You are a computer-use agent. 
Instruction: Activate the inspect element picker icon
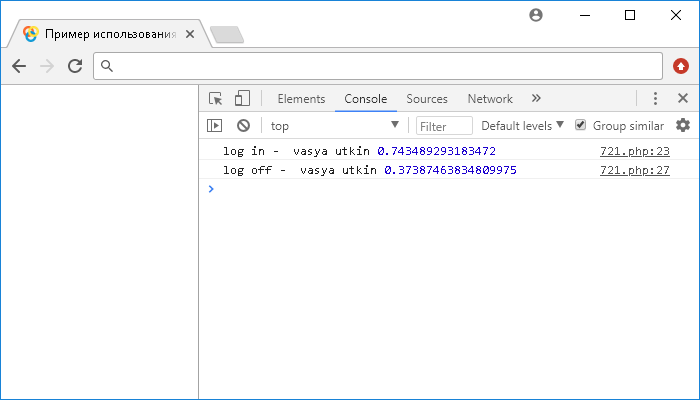click(216, 99)
